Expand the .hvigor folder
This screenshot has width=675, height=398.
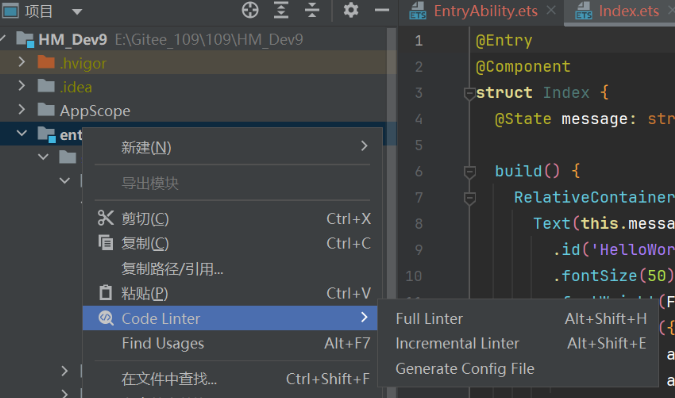[x=22, y=62]
